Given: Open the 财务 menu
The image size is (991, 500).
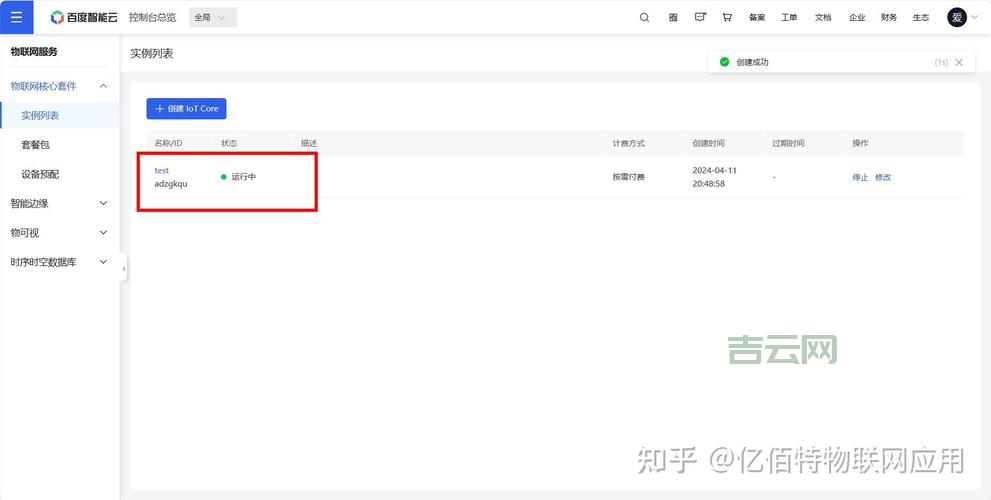Looking at the screenshot, I should (889, 18).
